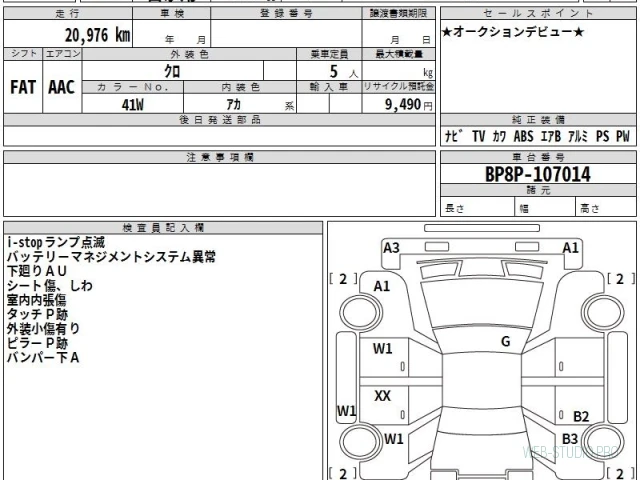Select chassis number BP8P-107014
The image size is (640, 480).
click(538, 174)
